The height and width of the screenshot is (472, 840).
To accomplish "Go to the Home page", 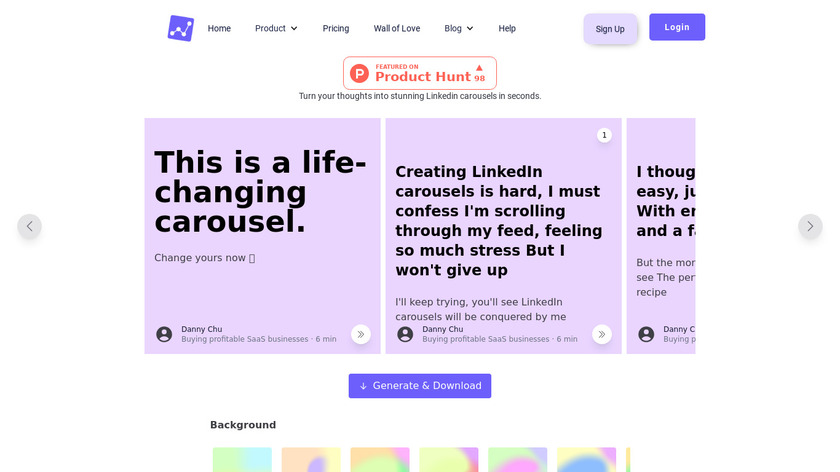I will point(219,28).
